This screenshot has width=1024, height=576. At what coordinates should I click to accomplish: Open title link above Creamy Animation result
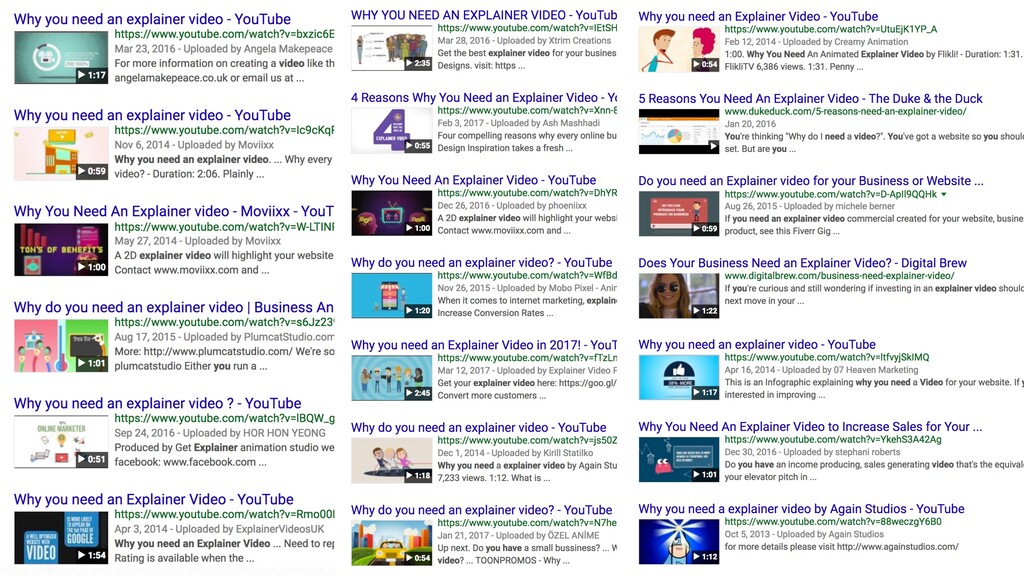pyautogui.click(x=758, y=16)
